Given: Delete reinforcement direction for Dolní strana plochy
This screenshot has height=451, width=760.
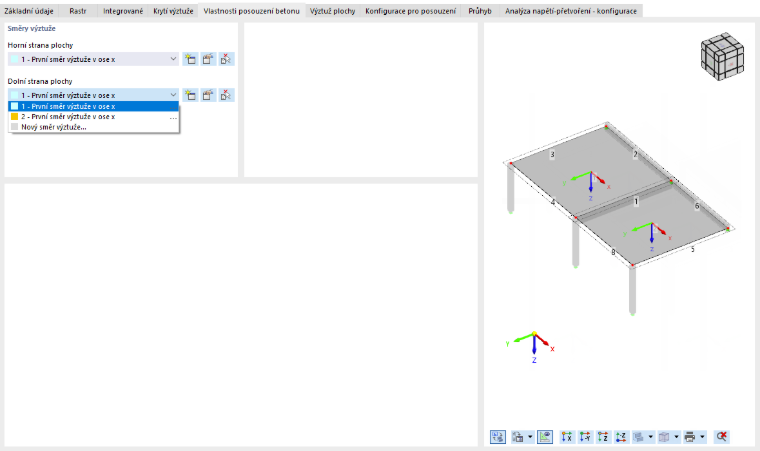Looking at the screenshot, I should pyautogui.click(x=226, y=95).
